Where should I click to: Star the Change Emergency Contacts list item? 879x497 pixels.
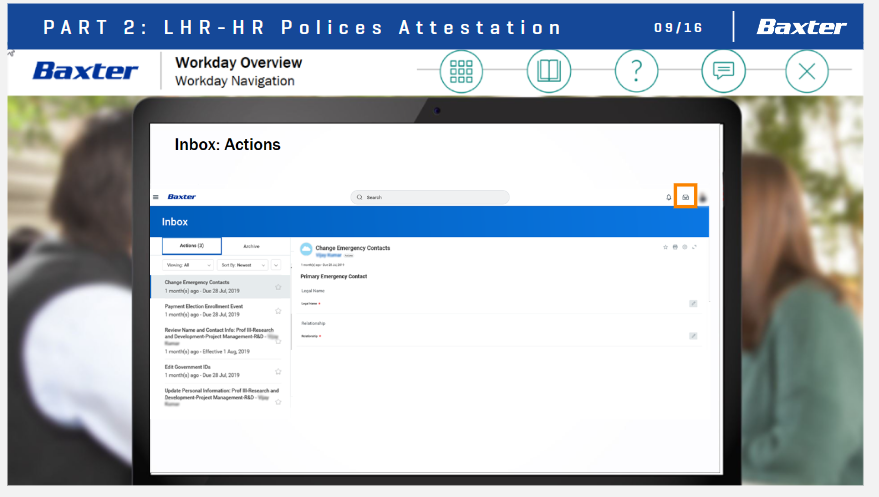[278, 287]
